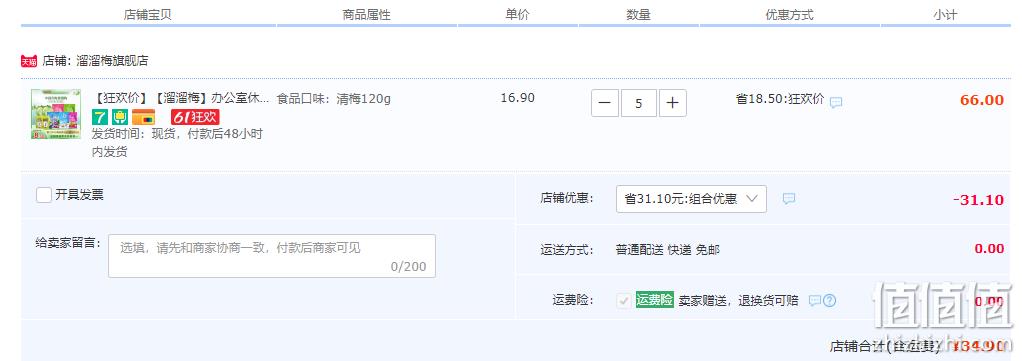Click the 0.00 shipping fee amount
Viewport: 1022px width, 361px height.
pos(989,248)
